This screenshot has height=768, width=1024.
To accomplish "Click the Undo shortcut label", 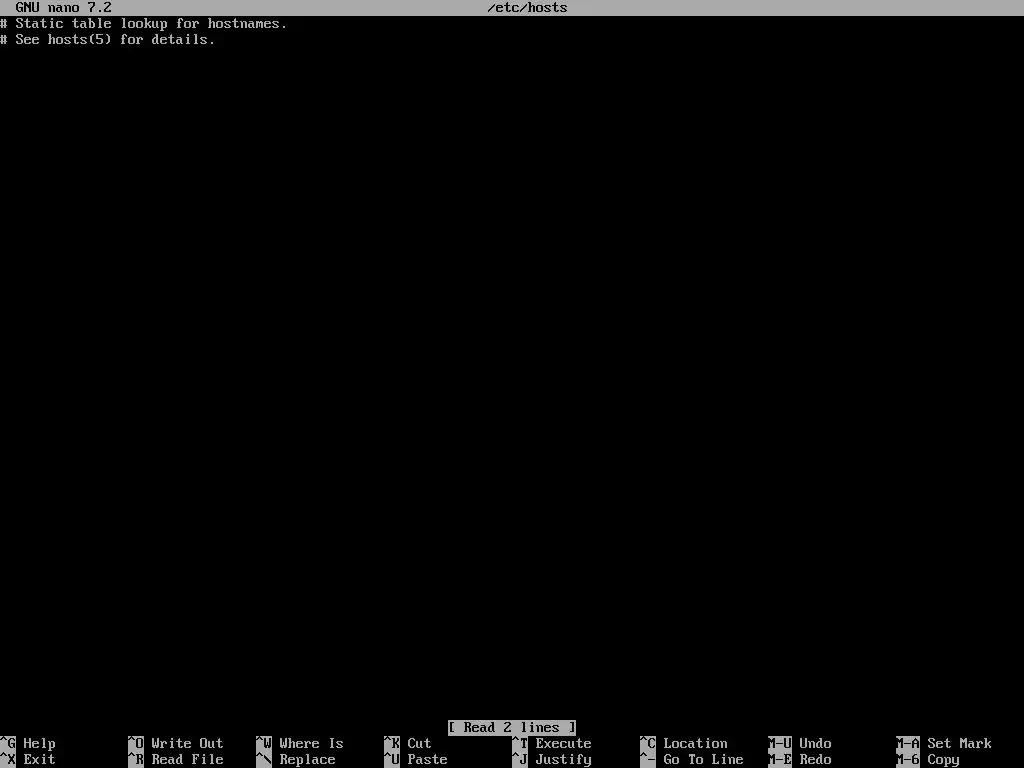I will tap(815, 743).
